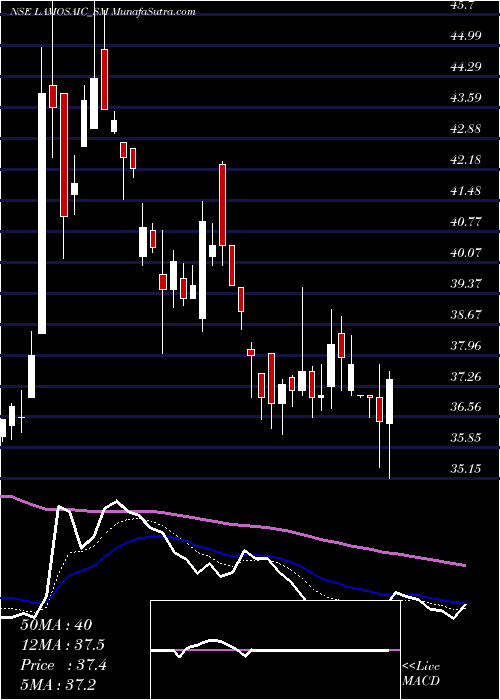The height and width of the screenshot is (700, 500).
Task: Click the 44.99 price axis label
Action: pos(467,35)
